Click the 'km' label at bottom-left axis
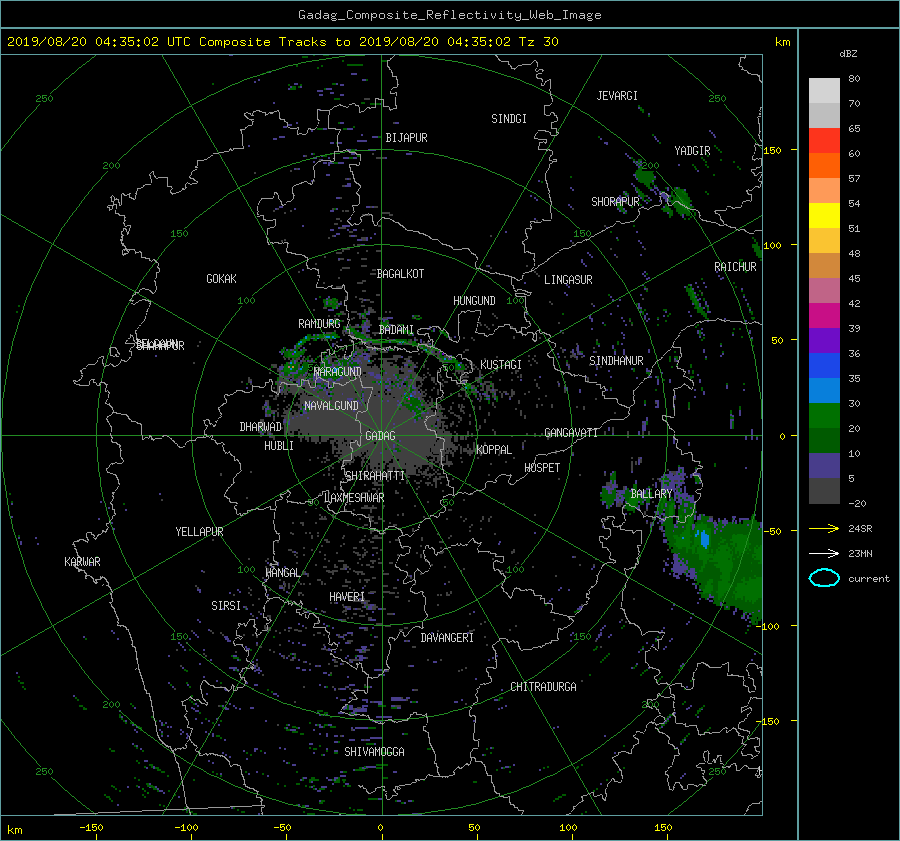Screen dimensions: 900x841 point(14,830)
